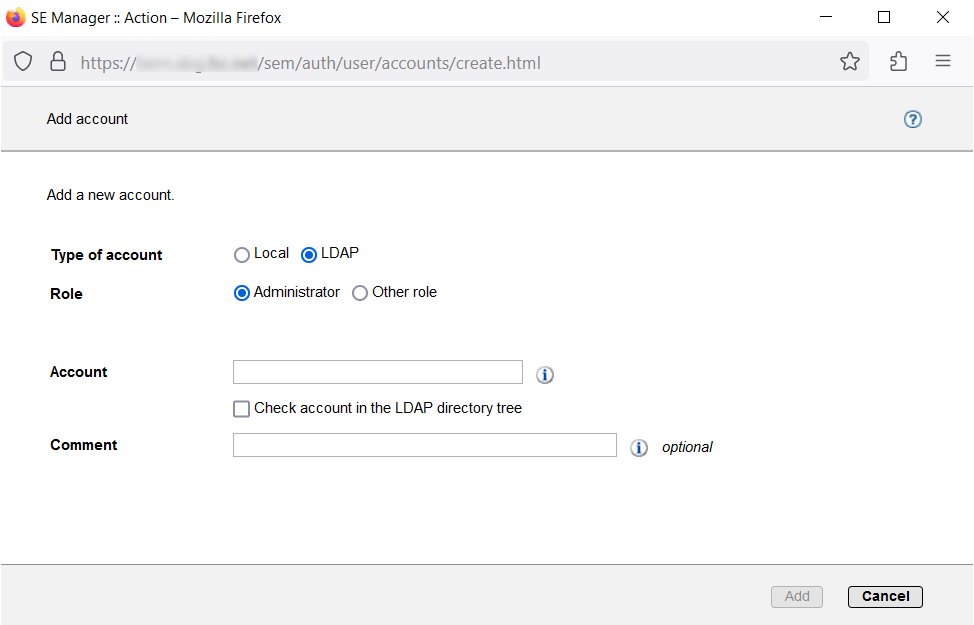Choose the Administrator role
The width and height of the screenshot is (974, 625).
[x=242, y=293]
